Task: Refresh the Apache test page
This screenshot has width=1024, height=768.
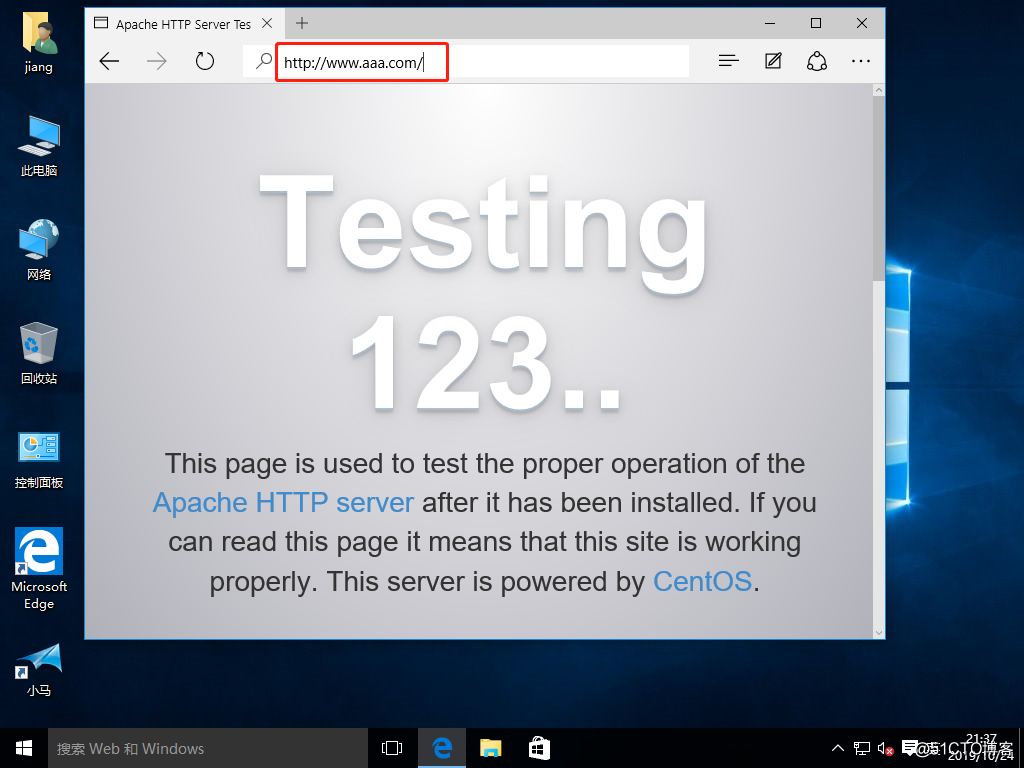Action: point(205,61)
